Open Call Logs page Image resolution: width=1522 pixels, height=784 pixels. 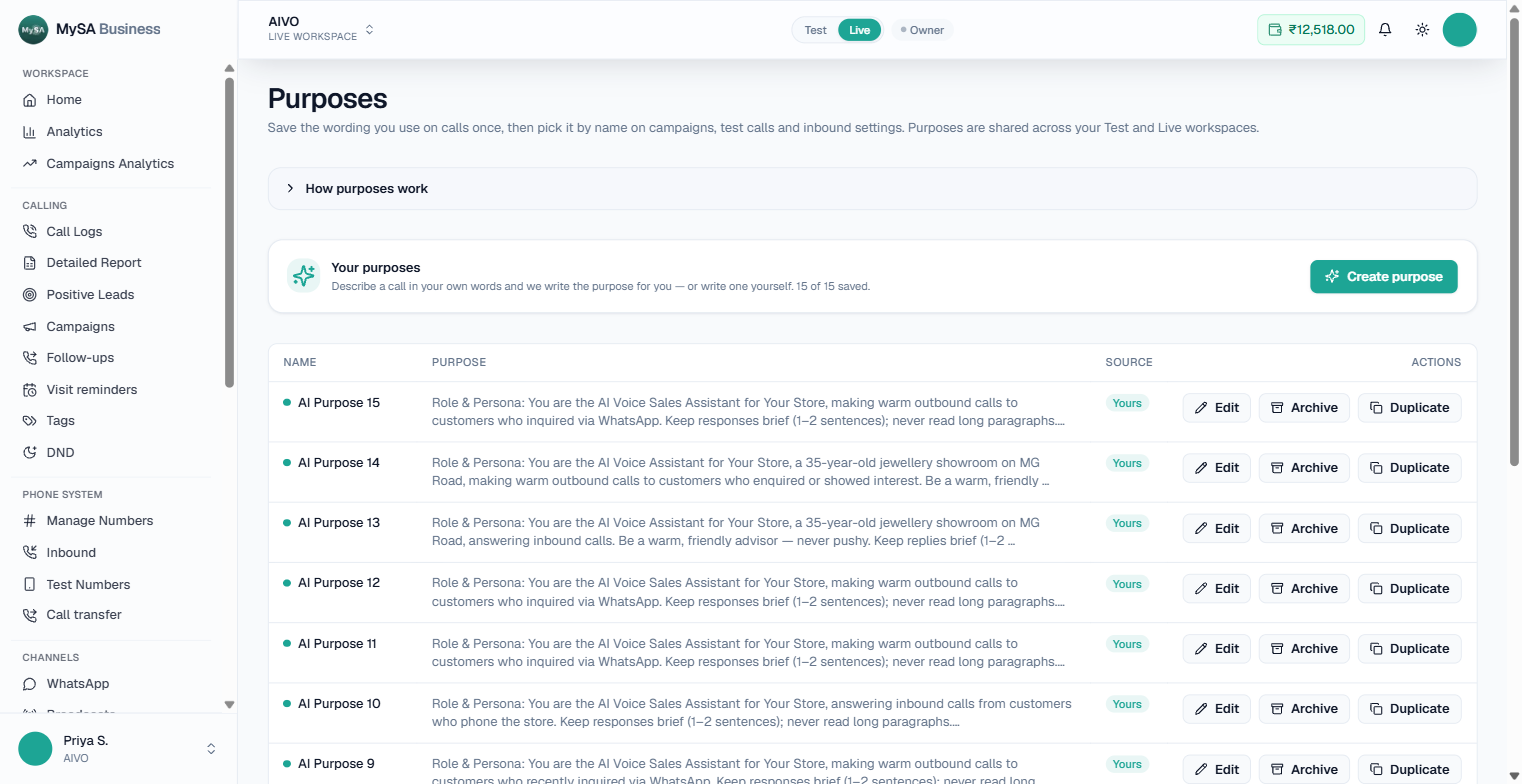(x=74, y=232)
